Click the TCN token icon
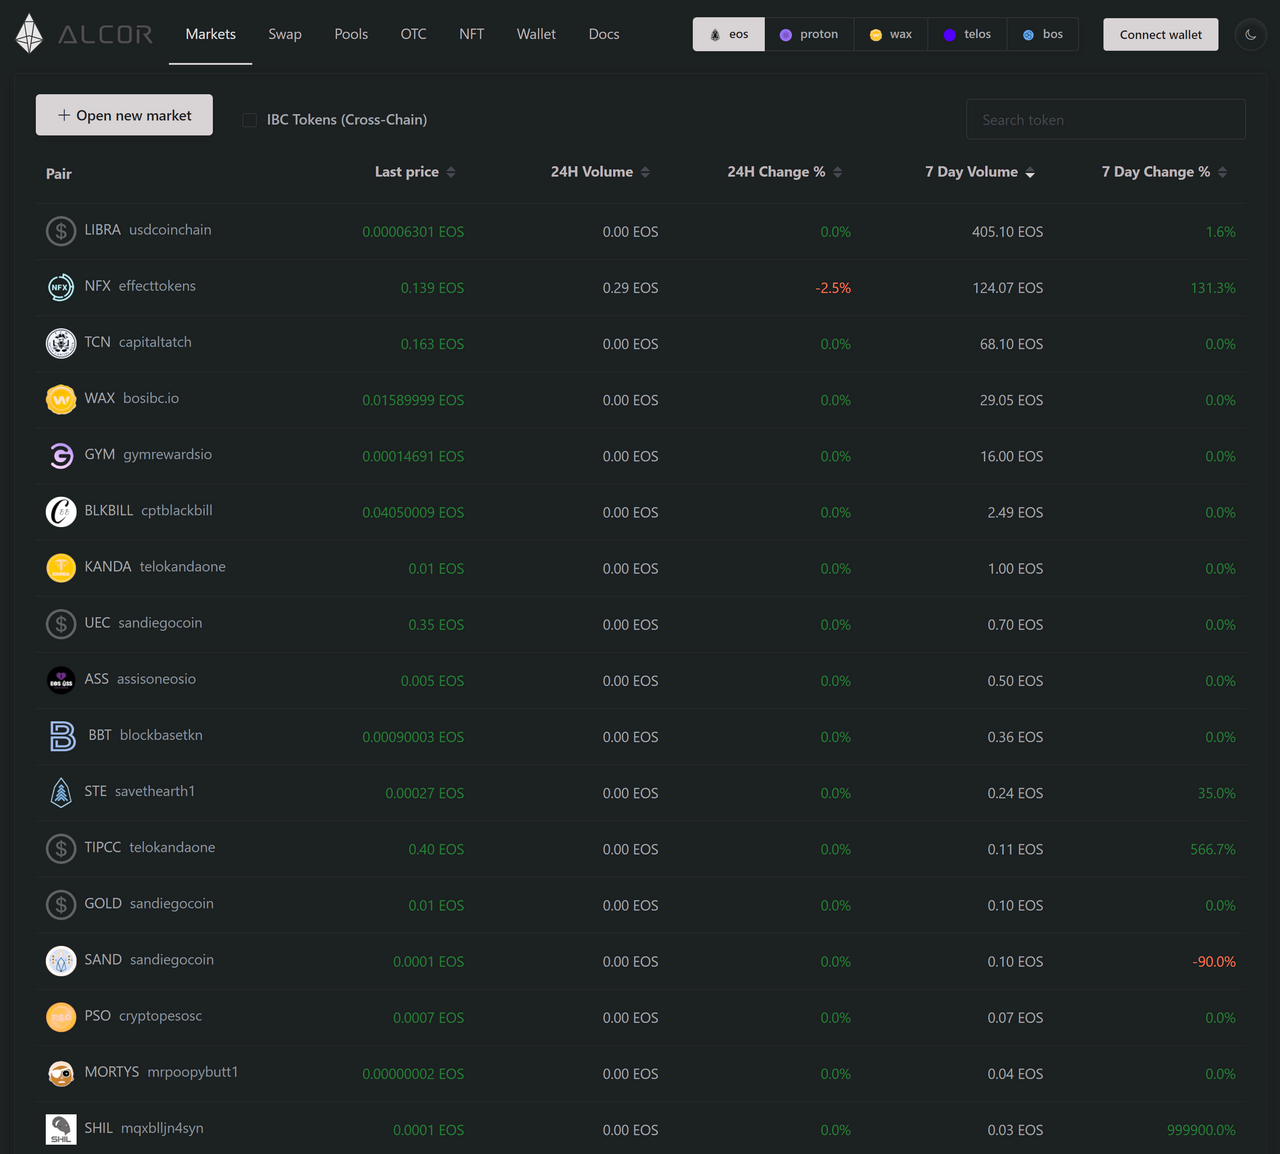The width and height of the screenshot is (1280, 1154). tap(61, 343)
